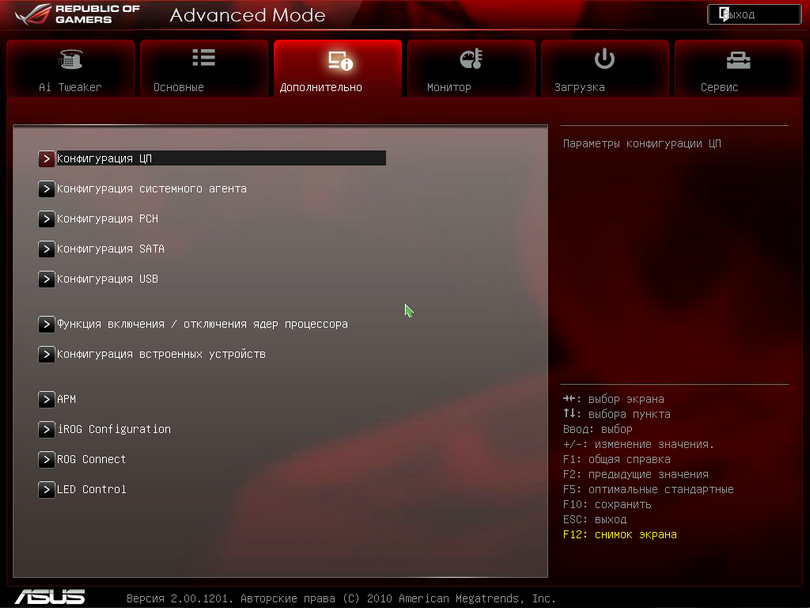This screenshot has height=608, width=810.
Task: Switch to the Монитор tab label
Action: pos(449,87)
